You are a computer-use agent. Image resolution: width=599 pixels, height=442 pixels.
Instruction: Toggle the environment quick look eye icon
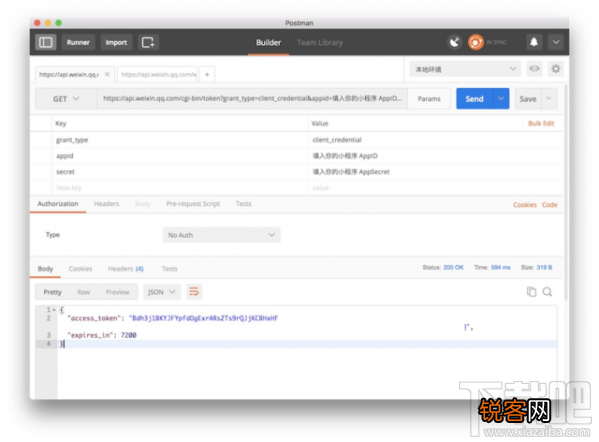pos(534,69)
